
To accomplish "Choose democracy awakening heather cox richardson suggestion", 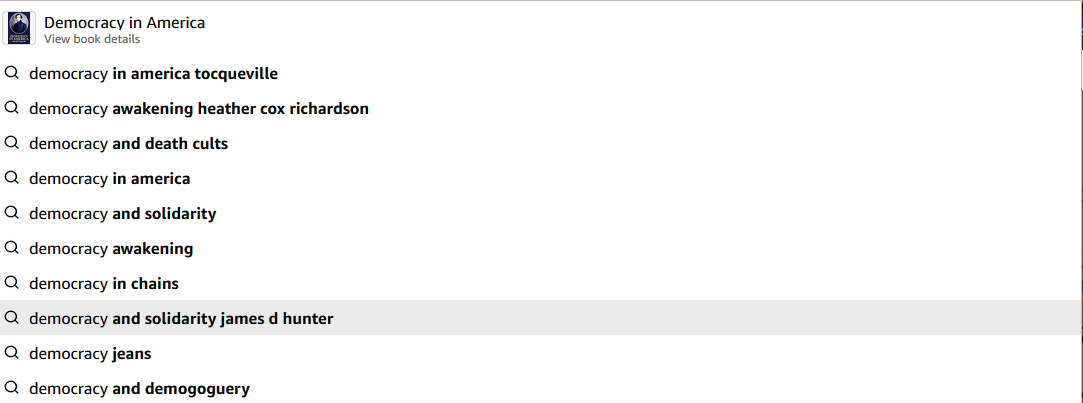I will [x=542, y=109].
